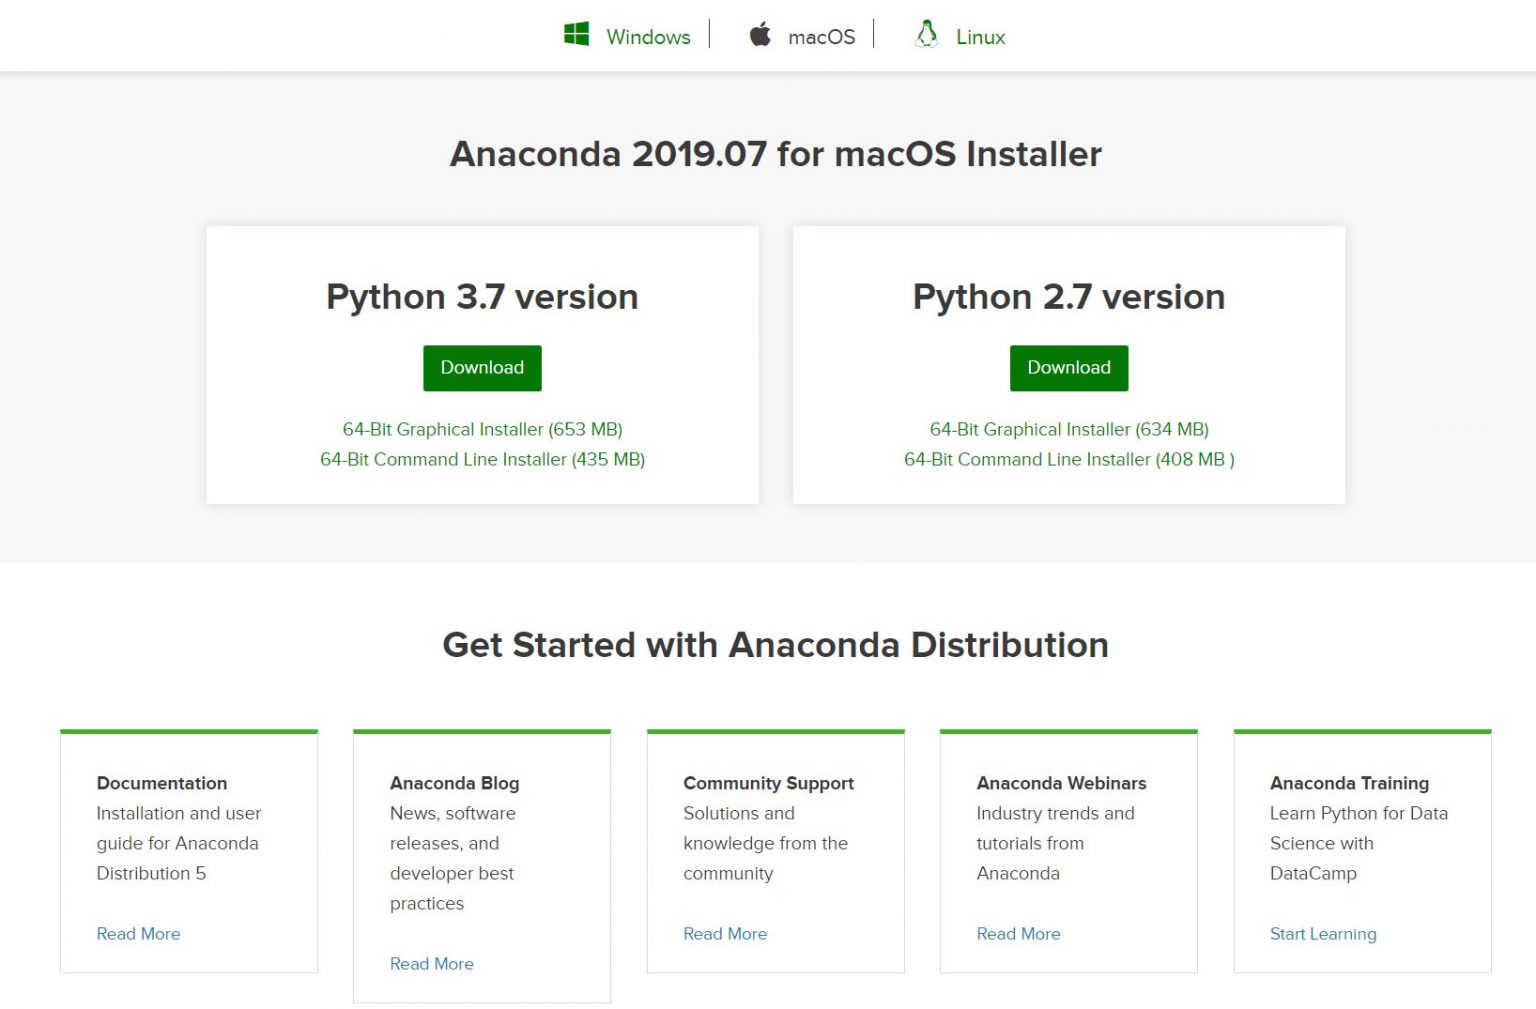Click the Documentation card
1536x1009 pixels.
click(188, 850)
